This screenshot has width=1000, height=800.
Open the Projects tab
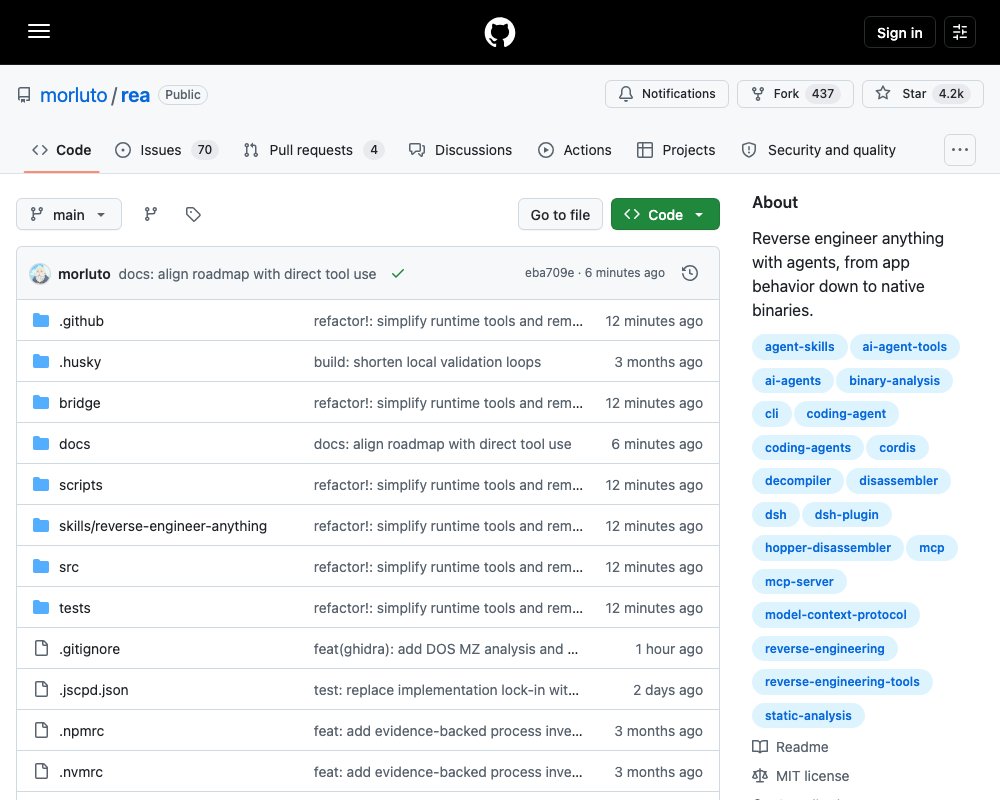[676, 150]
